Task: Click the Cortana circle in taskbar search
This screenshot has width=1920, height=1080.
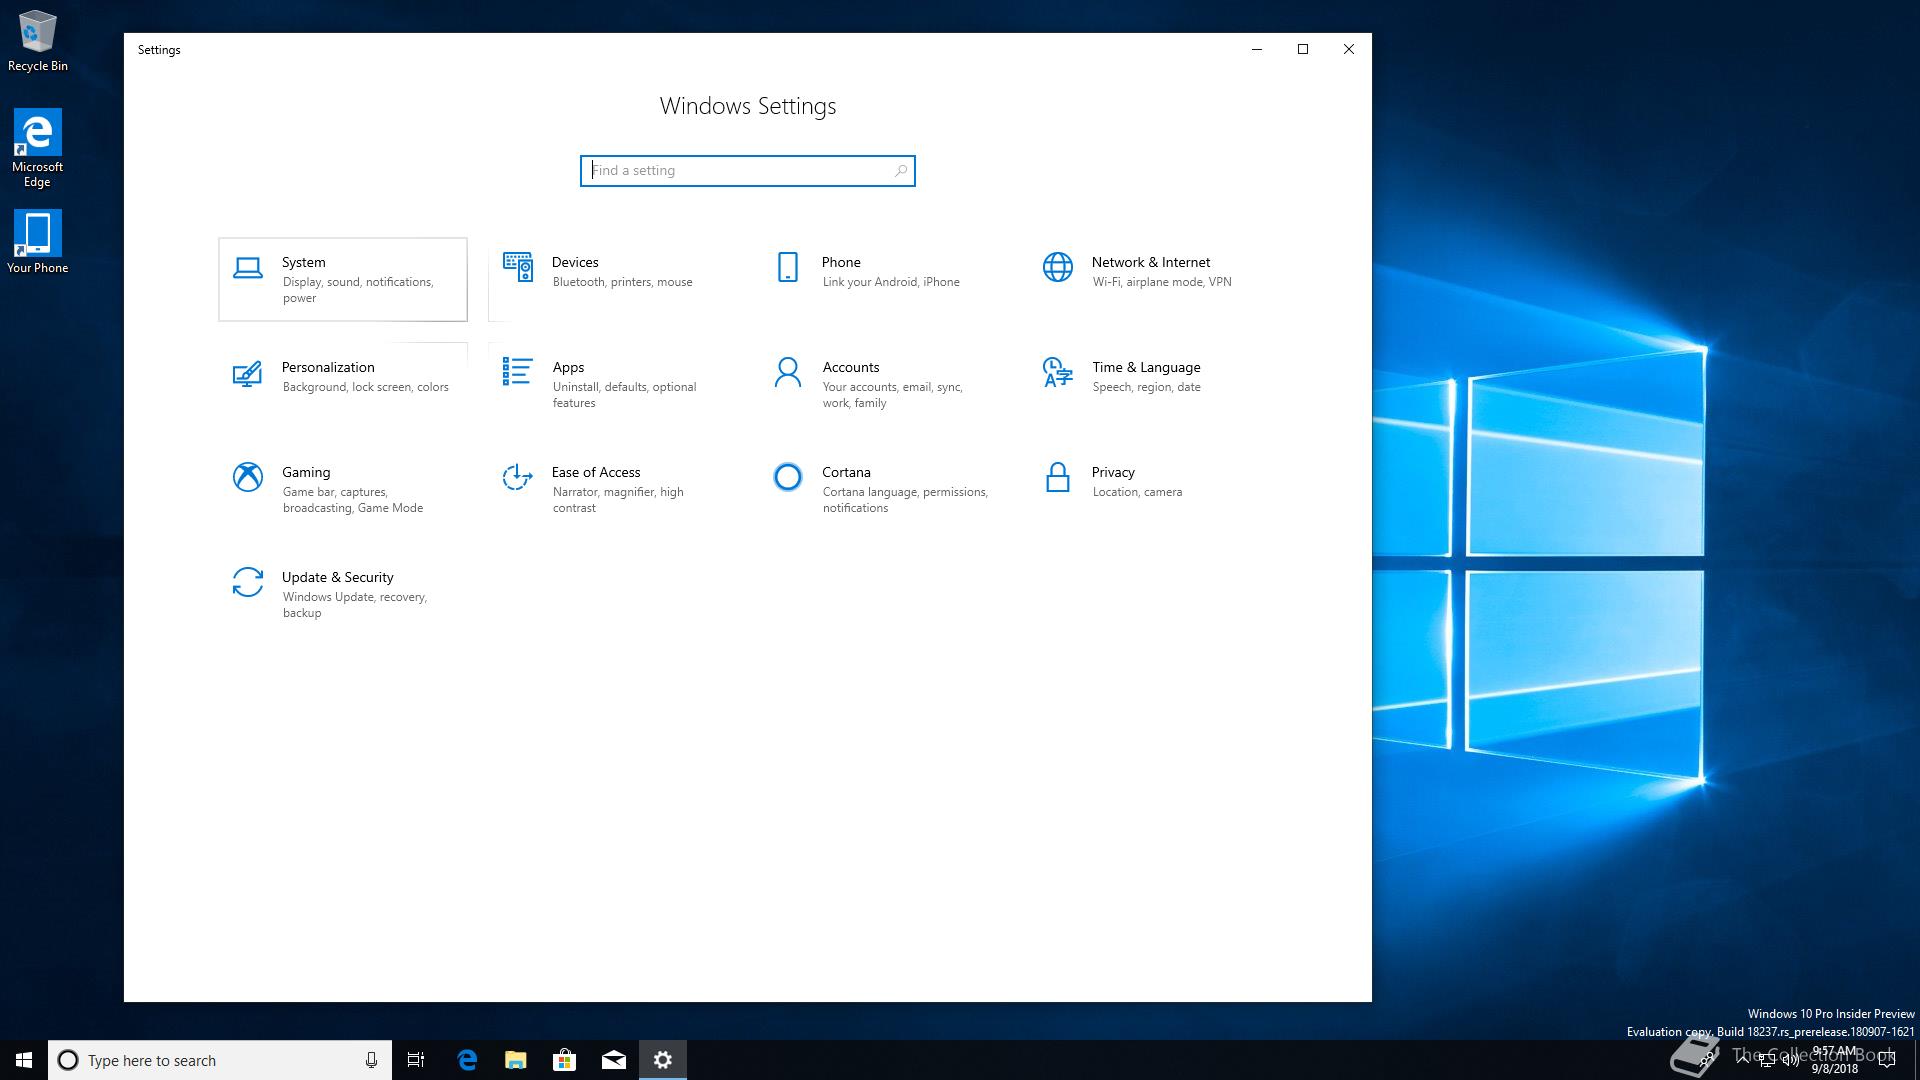Action: (68, 1060)
